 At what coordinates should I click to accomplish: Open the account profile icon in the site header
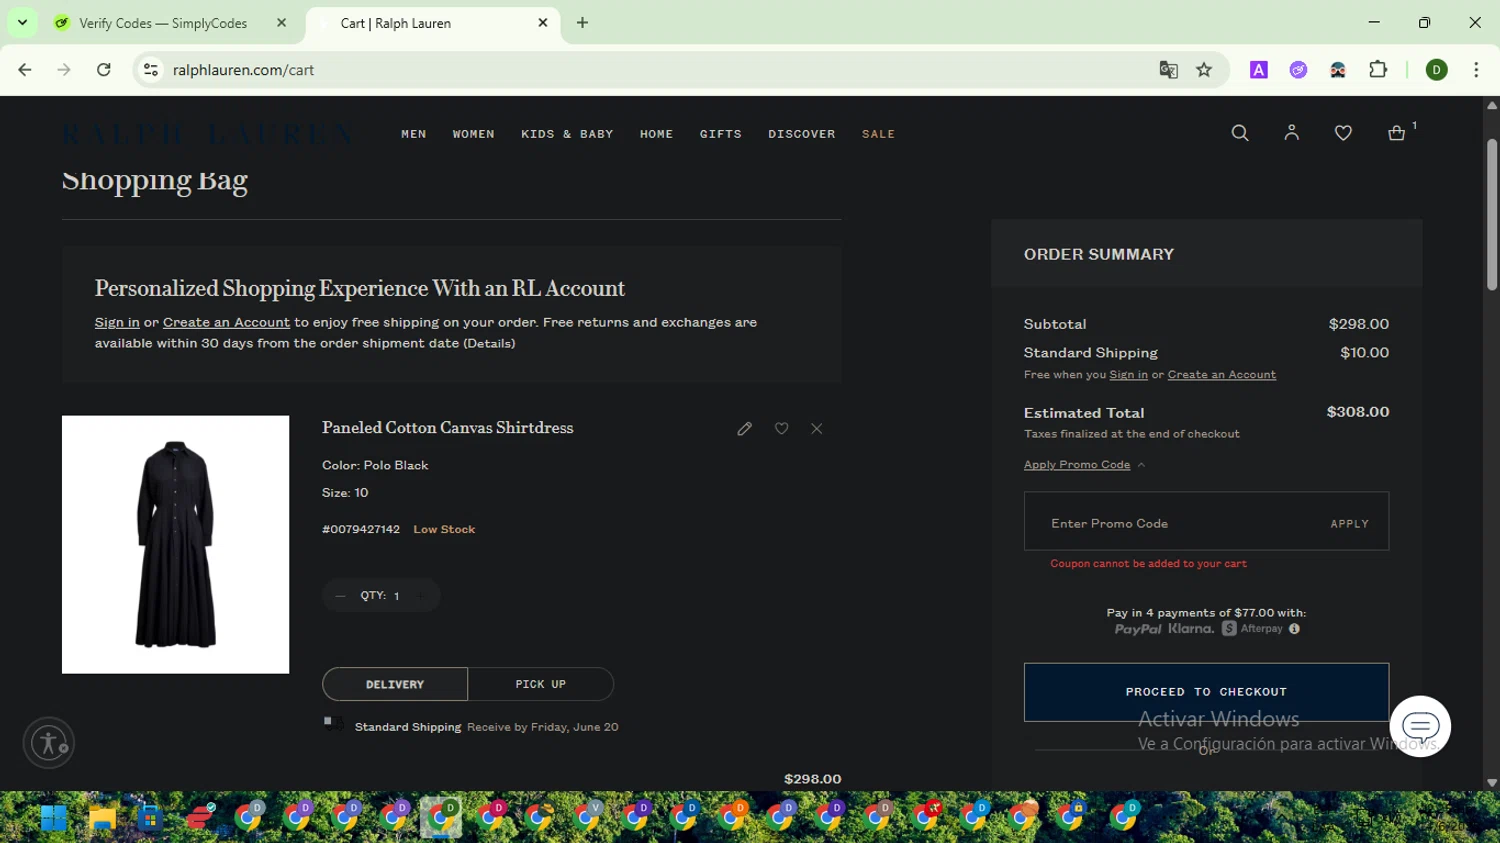tap(1292, 133)
